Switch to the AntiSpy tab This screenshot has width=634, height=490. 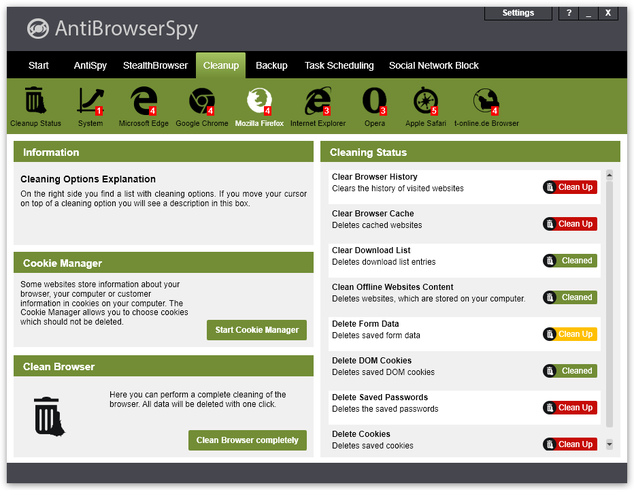(x=90, y=65)
